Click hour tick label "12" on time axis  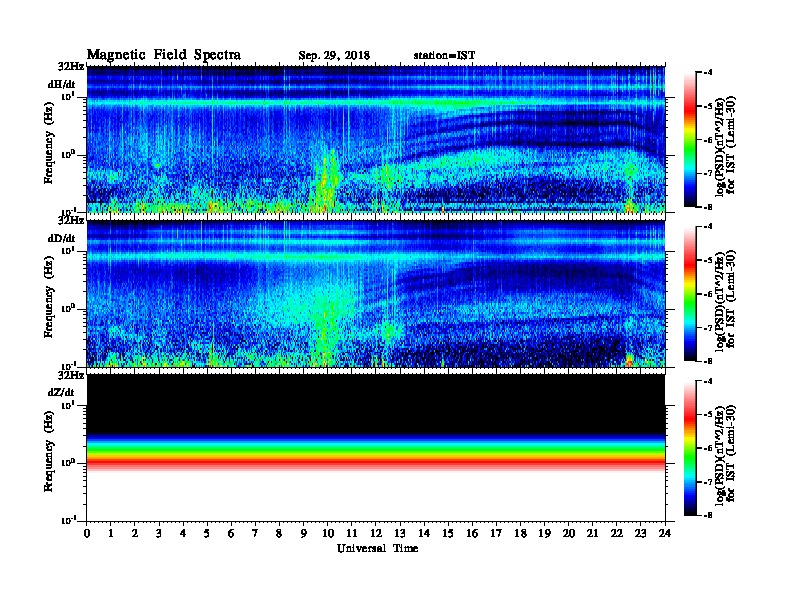(376, 533)
